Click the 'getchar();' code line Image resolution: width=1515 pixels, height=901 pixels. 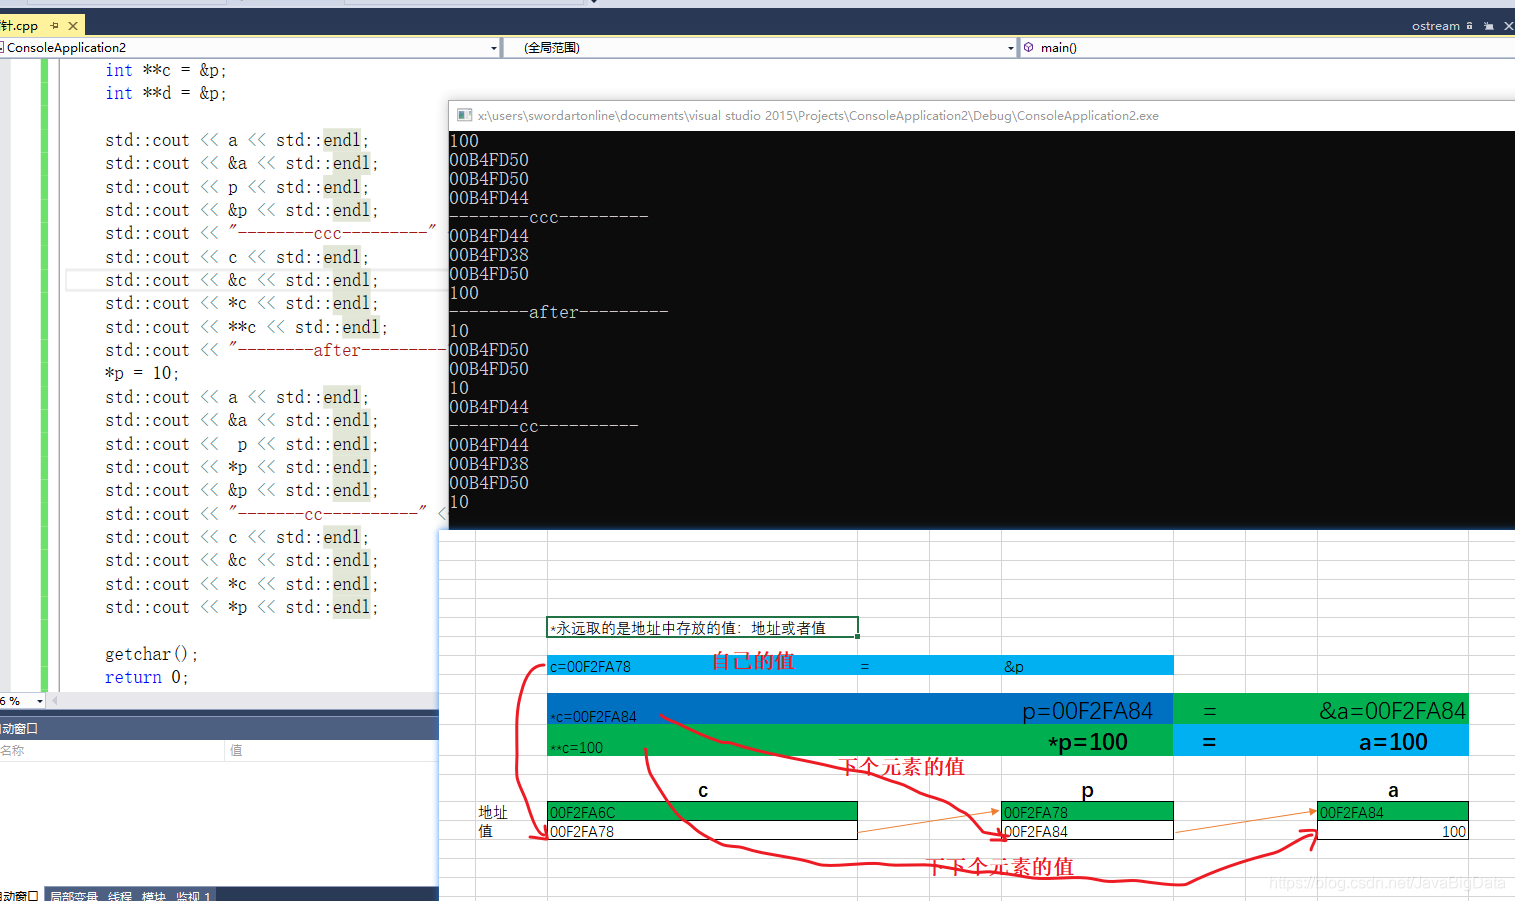[152, 654]
